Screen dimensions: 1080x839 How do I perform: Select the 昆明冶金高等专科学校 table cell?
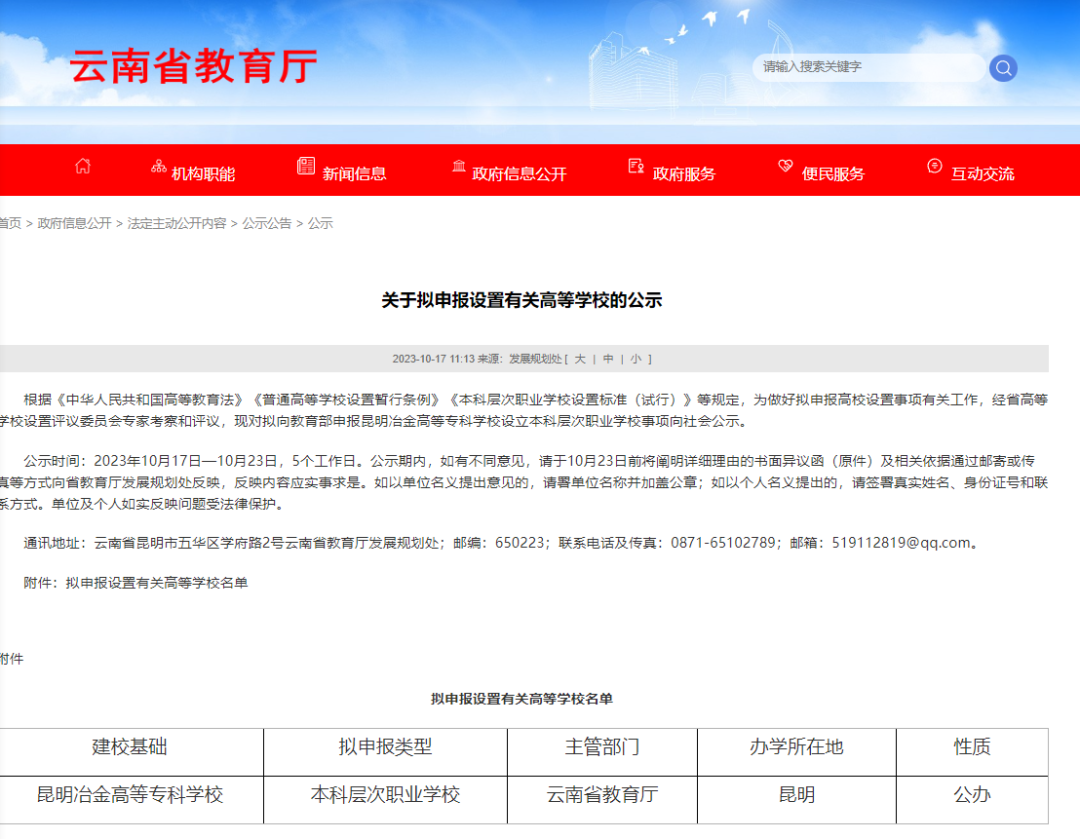[x=131, y=797]
